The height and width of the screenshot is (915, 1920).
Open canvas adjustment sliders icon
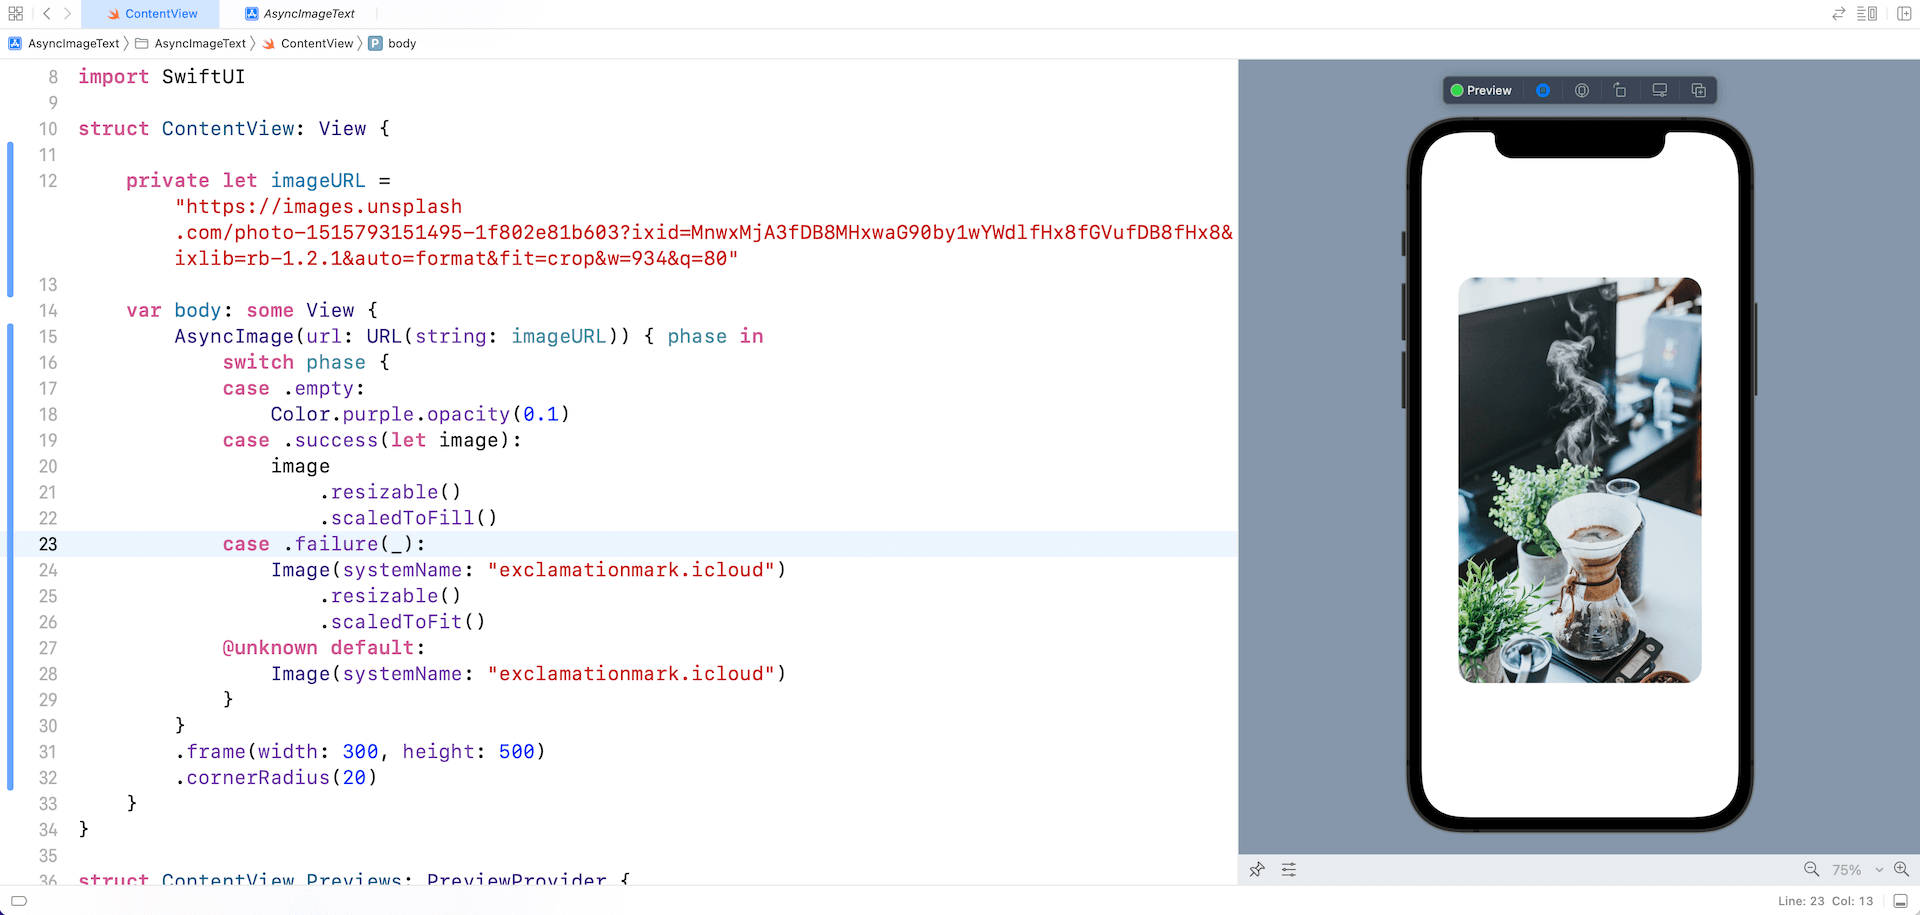click(x=1289, y=869)
